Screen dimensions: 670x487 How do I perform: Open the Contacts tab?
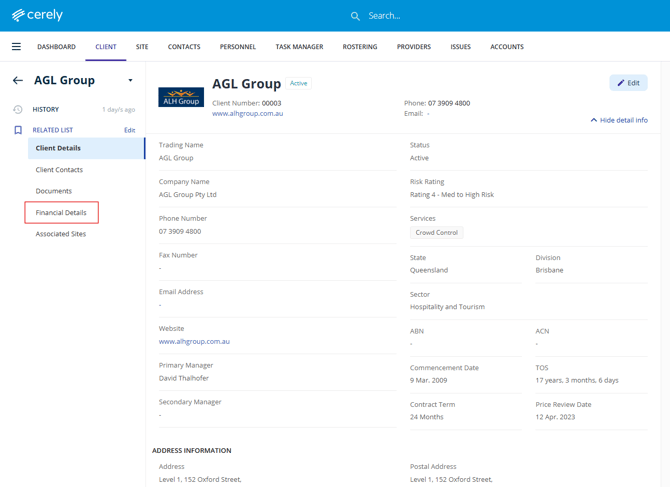[x=184, y=47]
